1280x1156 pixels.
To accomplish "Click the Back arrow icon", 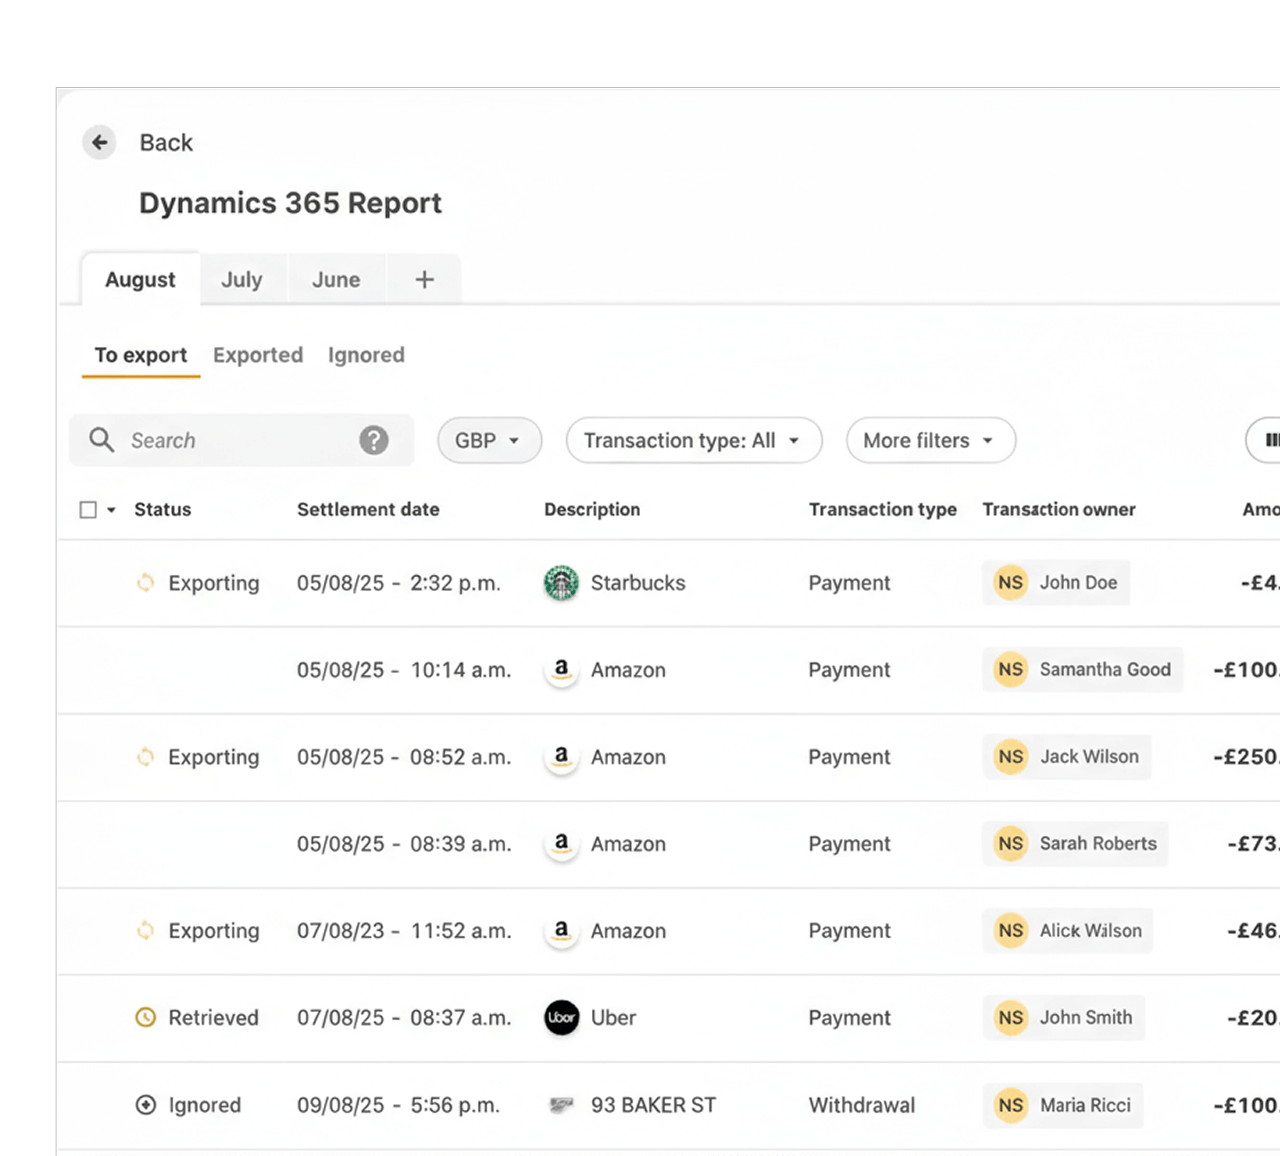I will pyautogui.click(x=99, y=143).
